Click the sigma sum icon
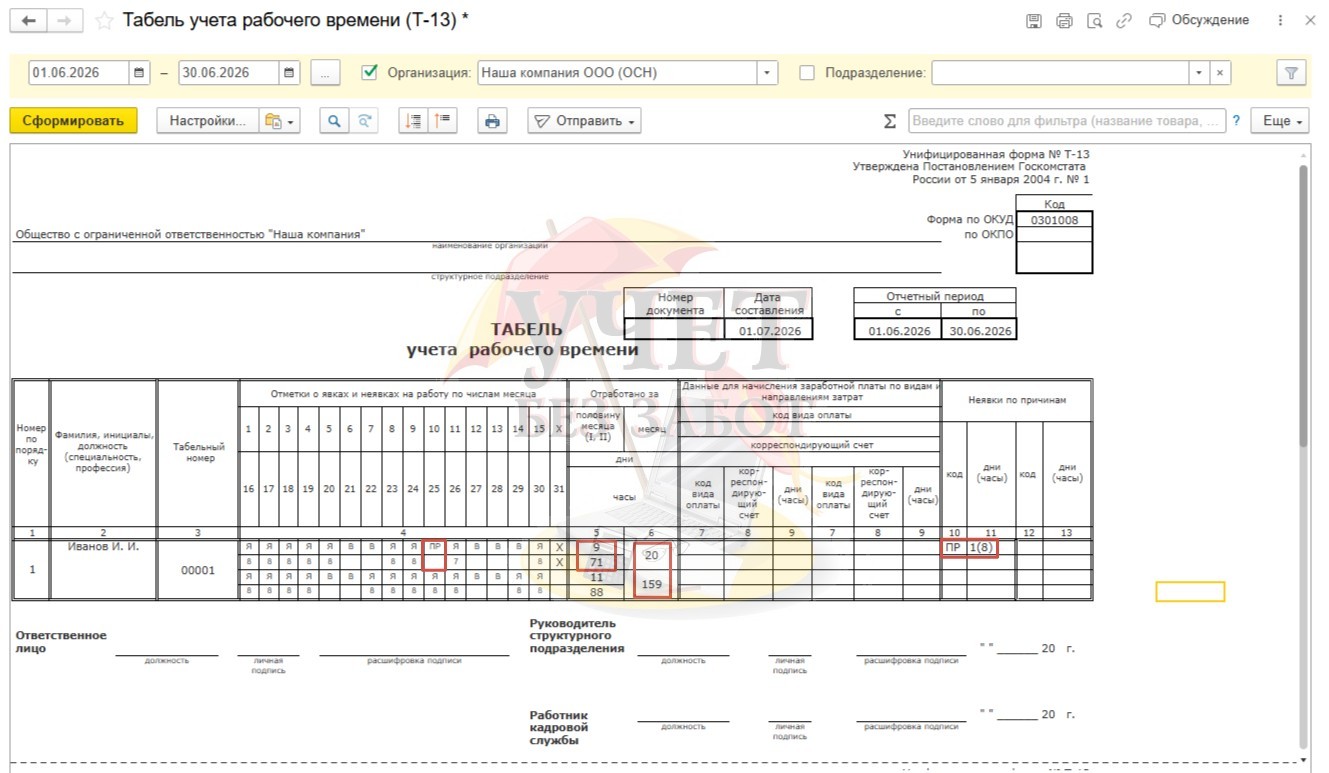 [x=890, y=121]
